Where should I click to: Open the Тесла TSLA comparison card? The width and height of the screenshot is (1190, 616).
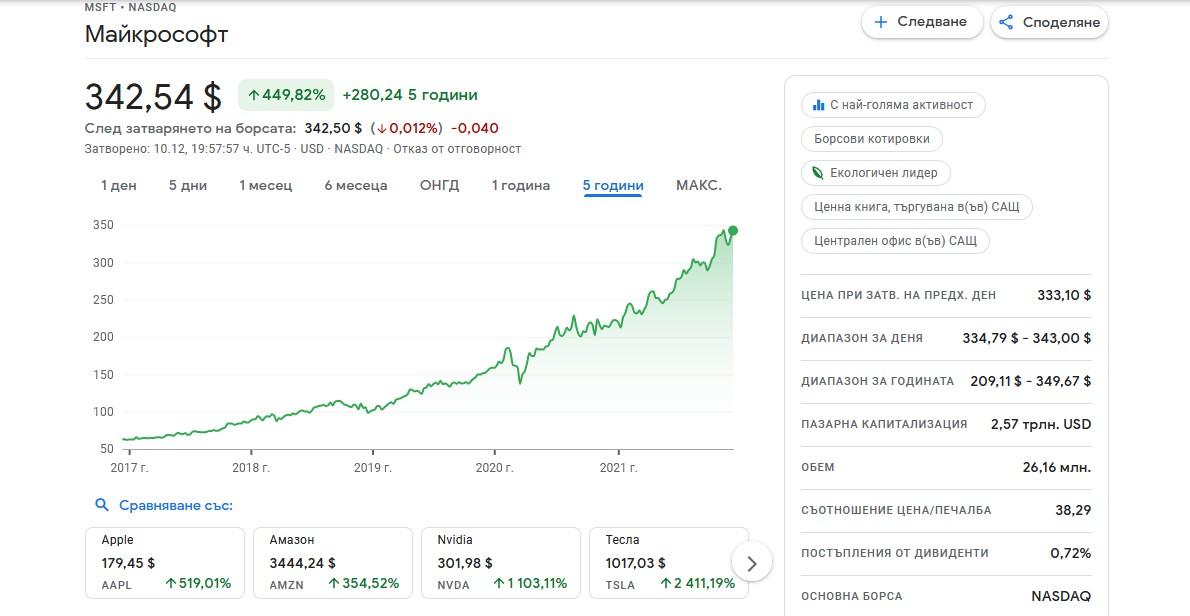[669, 562]
